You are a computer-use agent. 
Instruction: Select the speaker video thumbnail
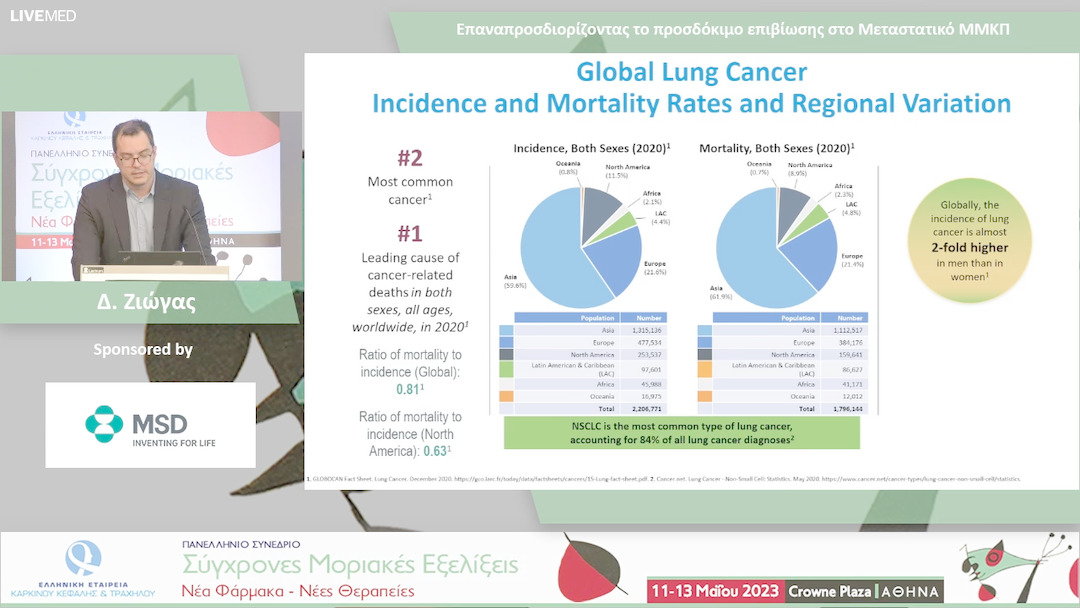pyautogui.click(x=151, y=196)
